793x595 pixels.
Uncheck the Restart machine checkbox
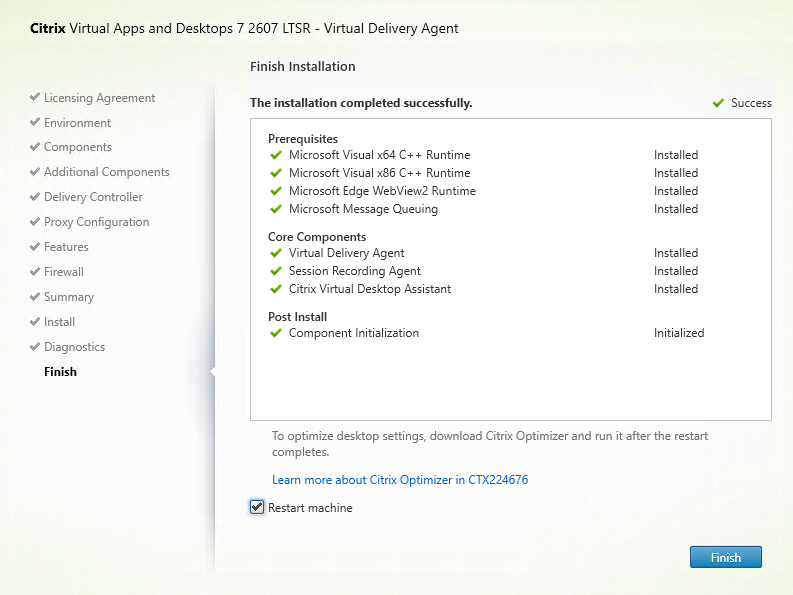tap(257, 507)
